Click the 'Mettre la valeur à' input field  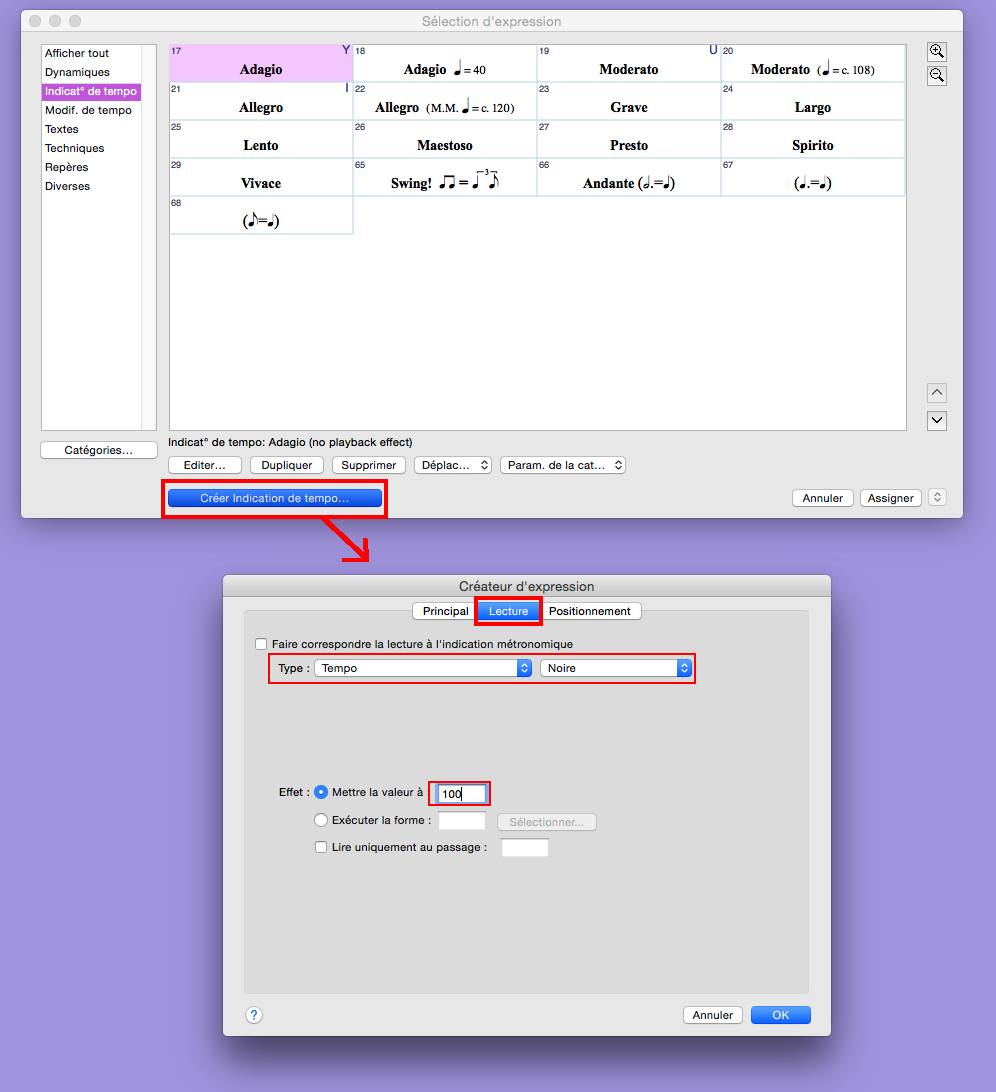(462, 794)
